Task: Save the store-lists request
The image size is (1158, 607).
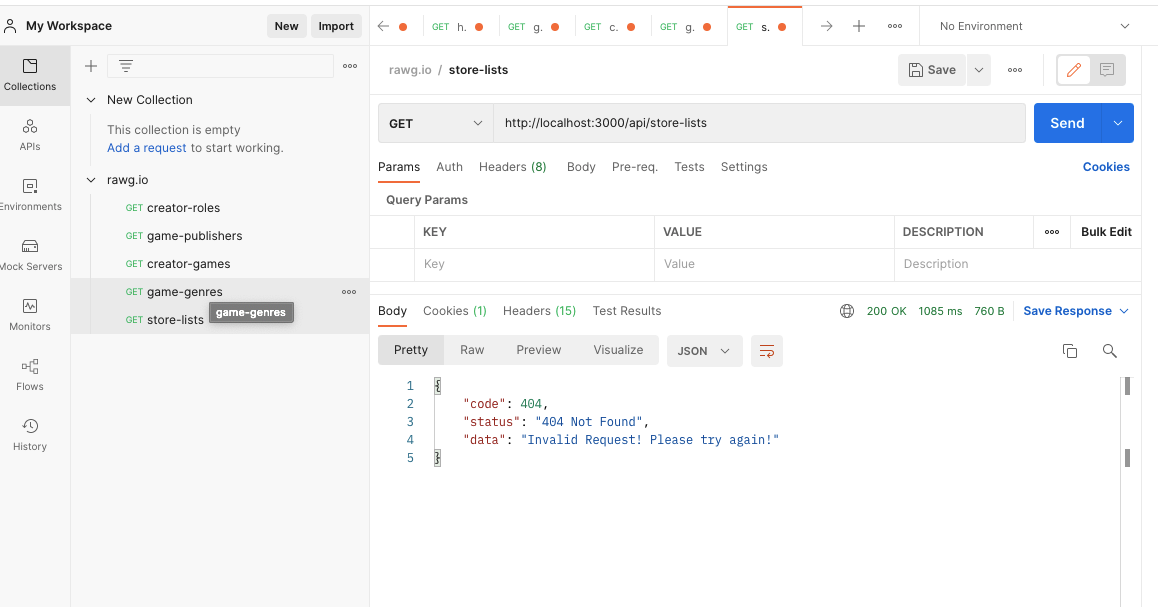Action: pyautogui.click(x=932, y=70)
